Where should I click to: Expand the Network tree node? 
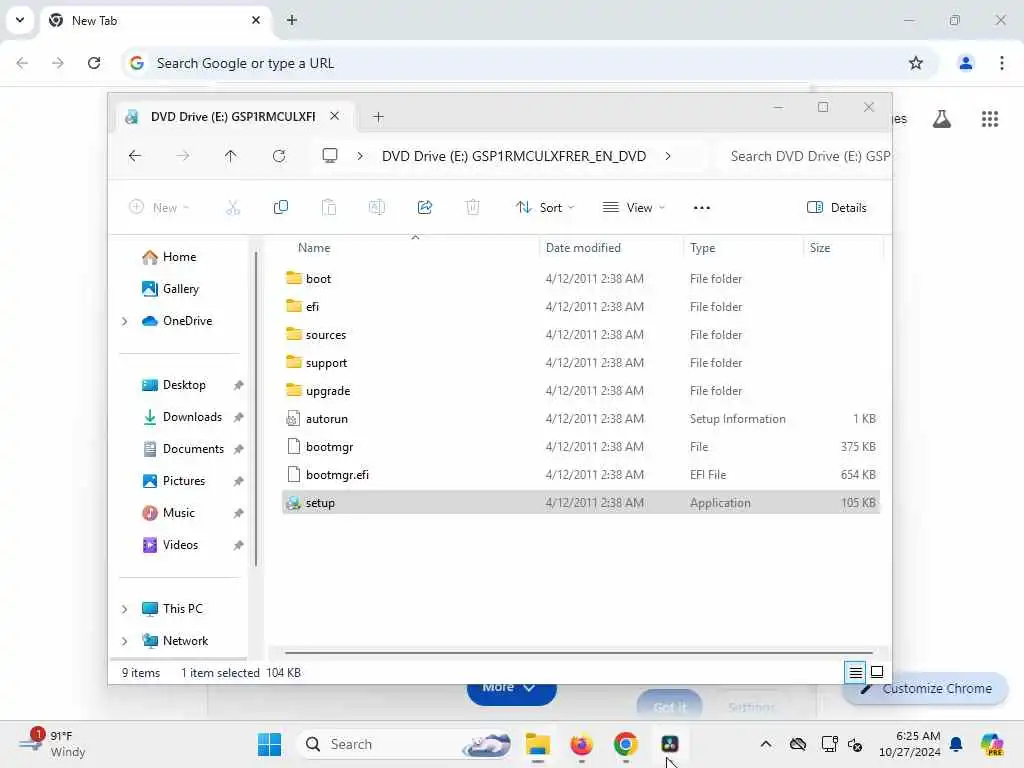124,641
